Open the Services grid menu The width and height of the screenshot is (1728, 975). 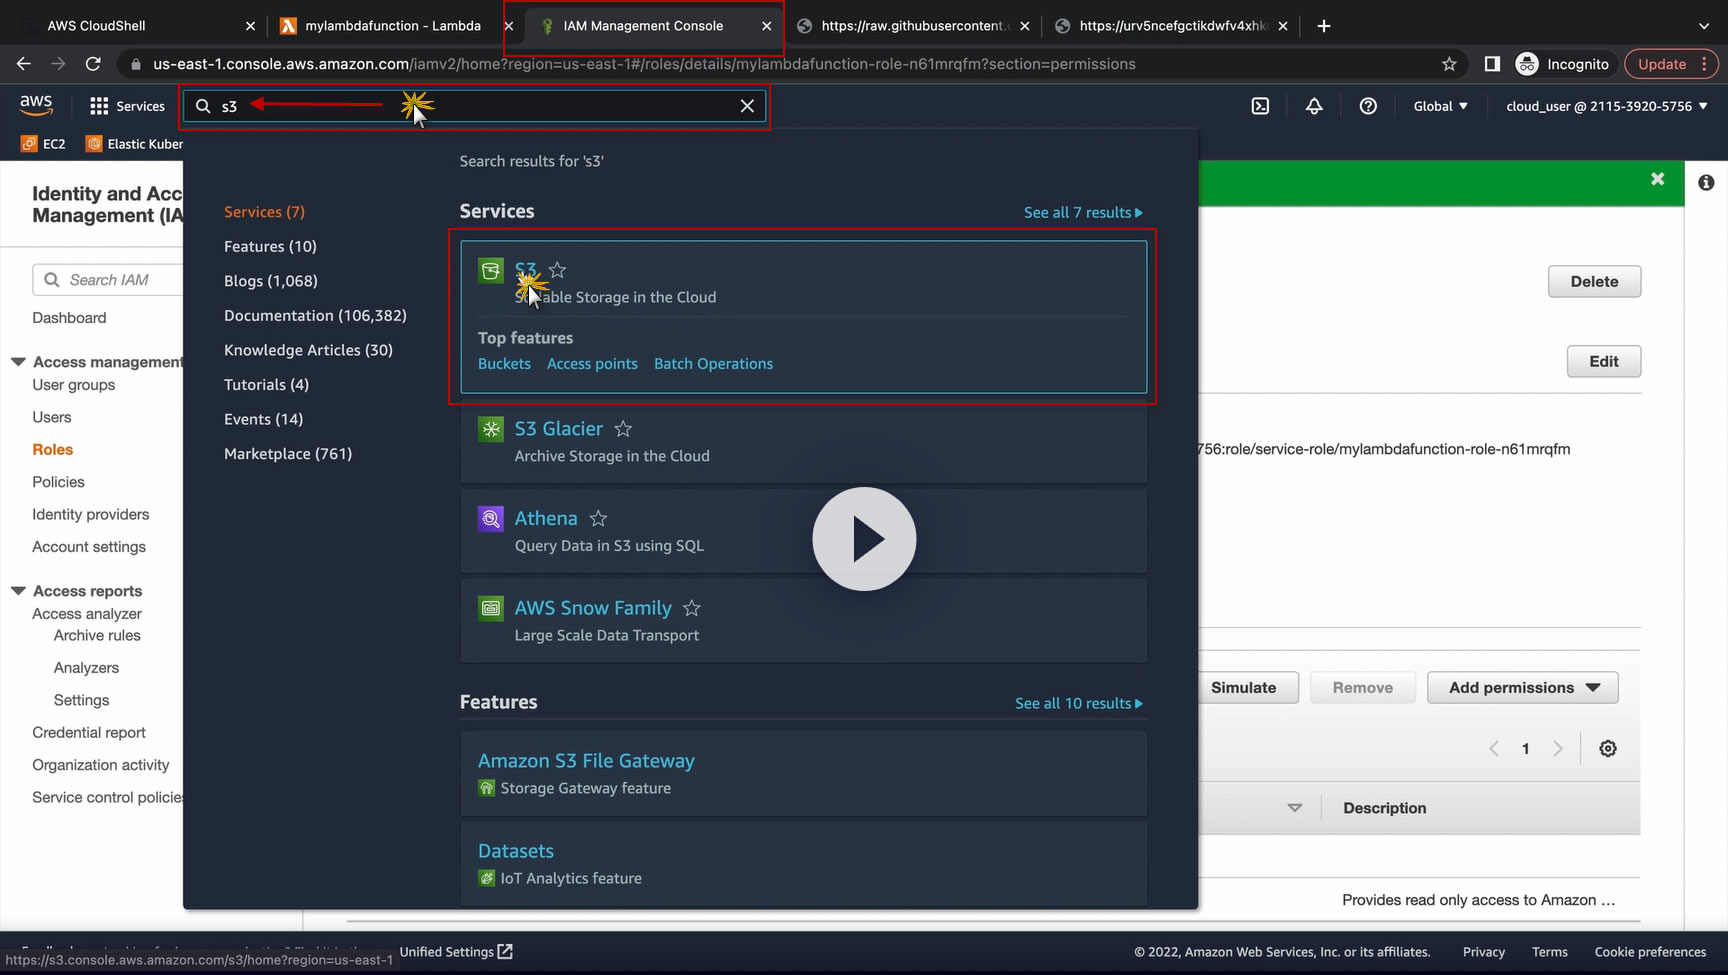[127, 106]
